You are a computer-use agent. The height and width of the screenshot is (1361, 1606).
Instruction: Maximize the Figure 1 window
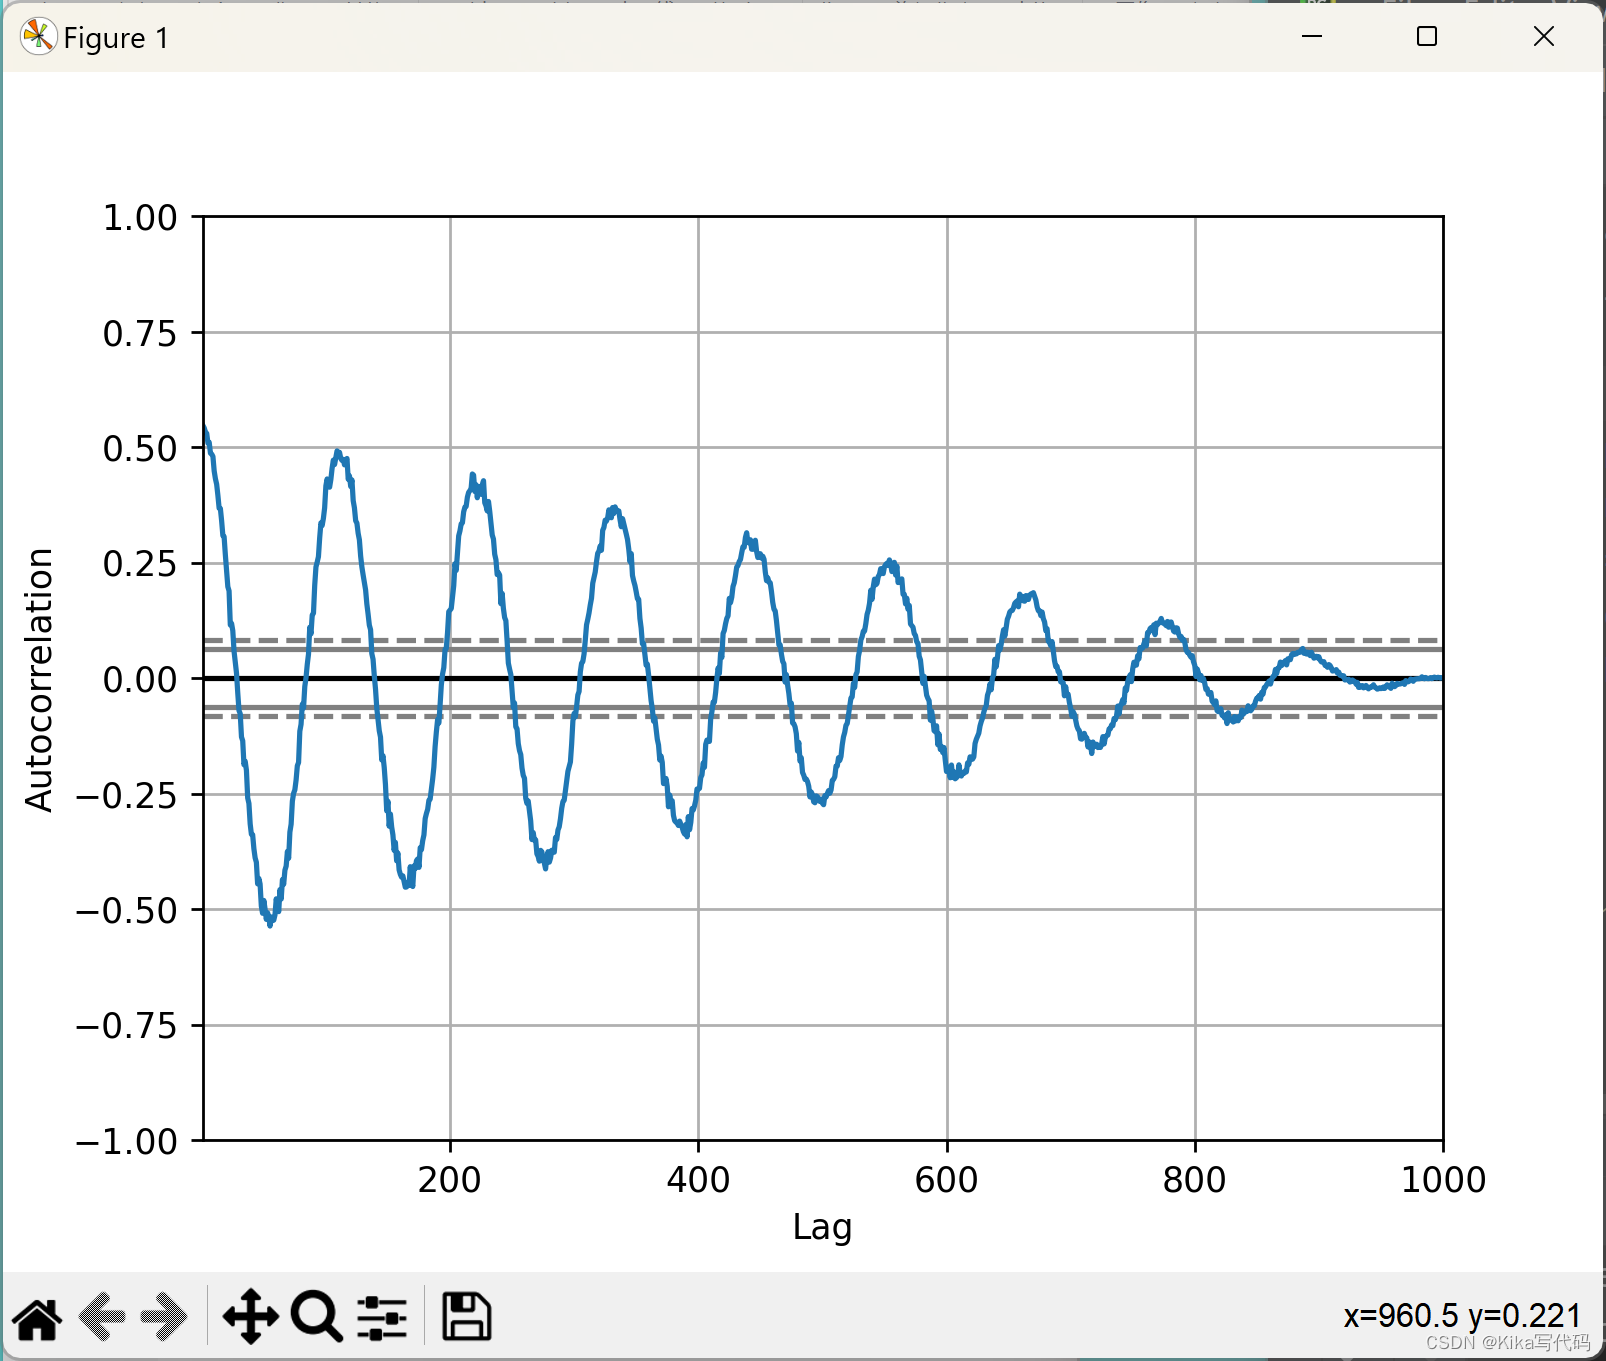click(1427, 36)
